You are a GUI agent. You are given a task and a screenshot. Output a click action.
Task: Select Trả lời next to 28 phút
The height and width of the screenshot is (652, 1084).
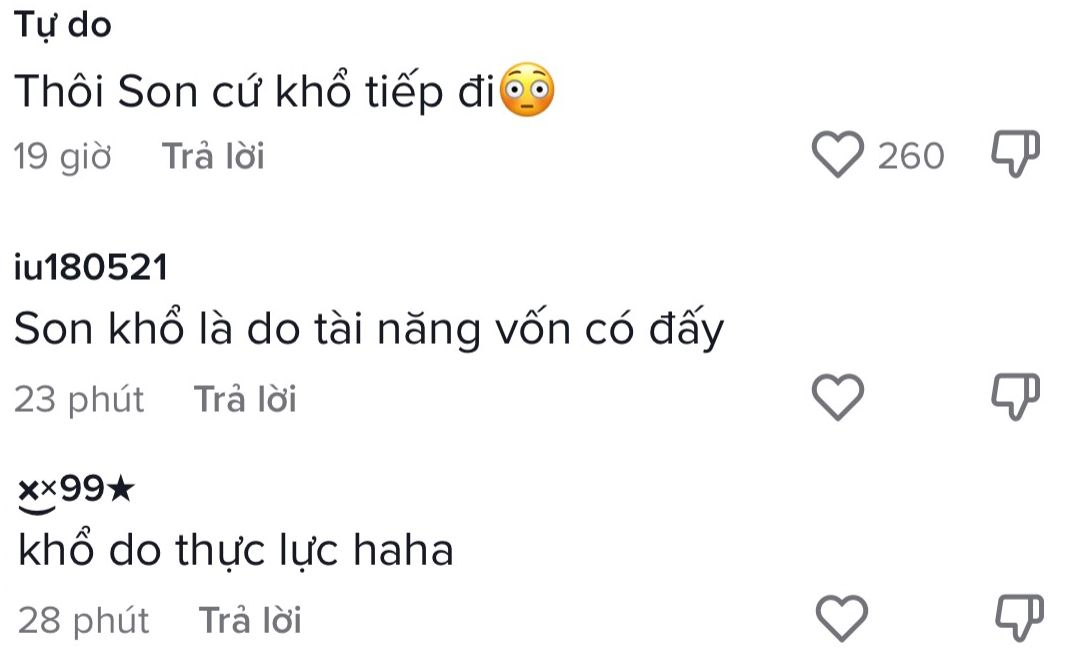pos(250,620)
